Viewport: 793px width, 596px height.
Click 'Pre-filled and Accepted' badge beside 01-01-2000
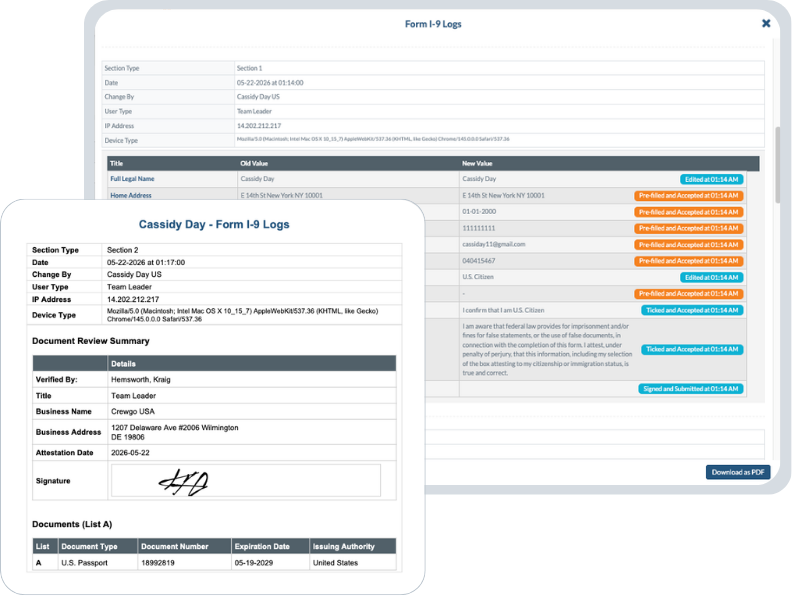[x=688, y=212]
